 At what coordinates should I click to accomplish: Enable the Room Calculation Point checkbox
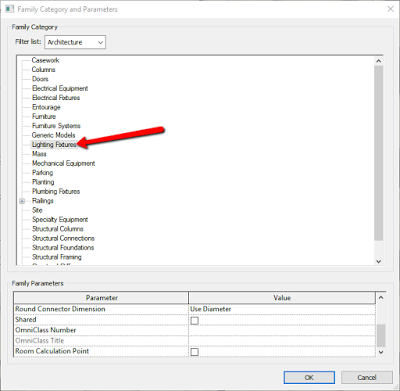(x=195, y=352)
